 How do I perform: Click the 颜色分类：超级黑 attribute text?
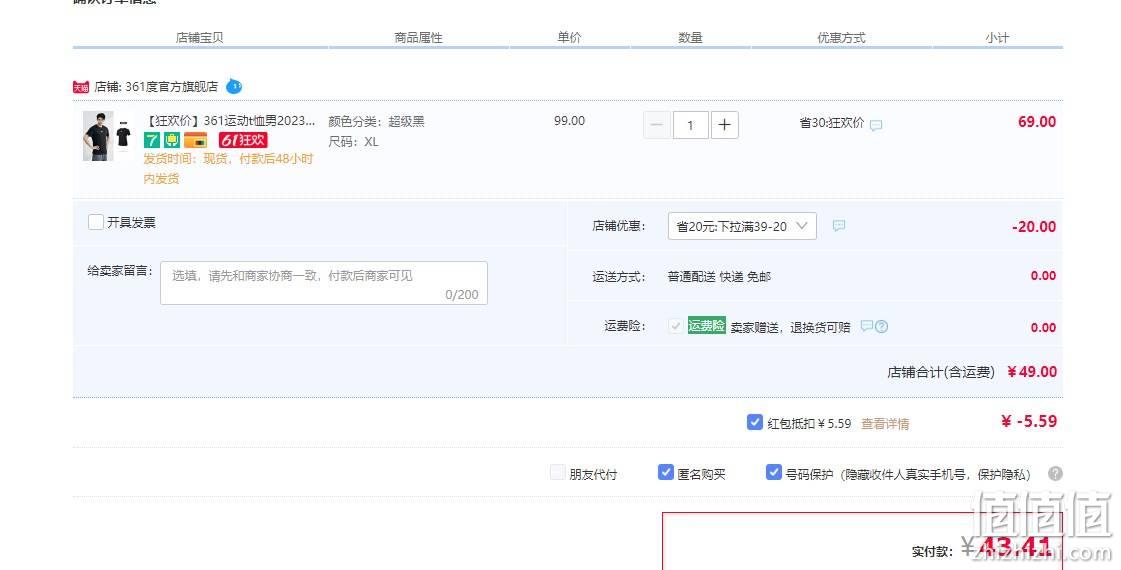376,122
